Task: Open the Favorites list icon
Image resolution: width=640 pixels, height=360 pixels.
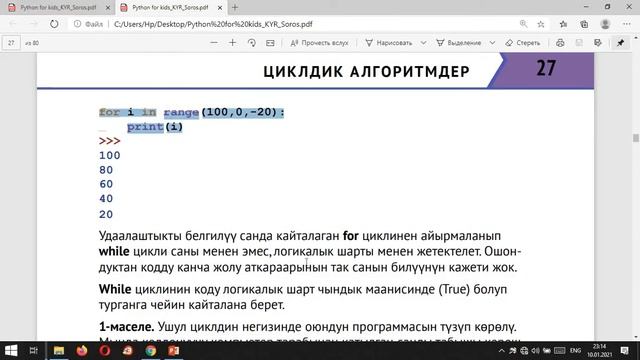Action: click(x=564, y=24)
